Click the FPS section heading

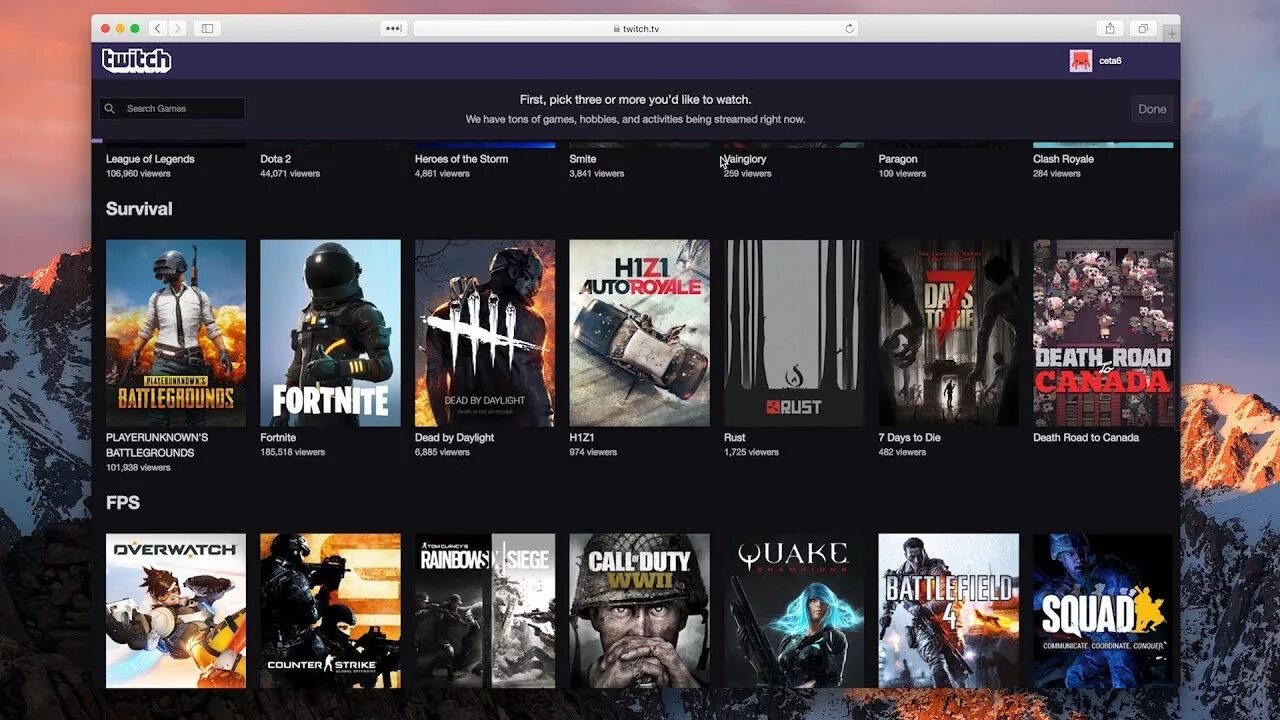pyautogui.click(x=123, y=503)
